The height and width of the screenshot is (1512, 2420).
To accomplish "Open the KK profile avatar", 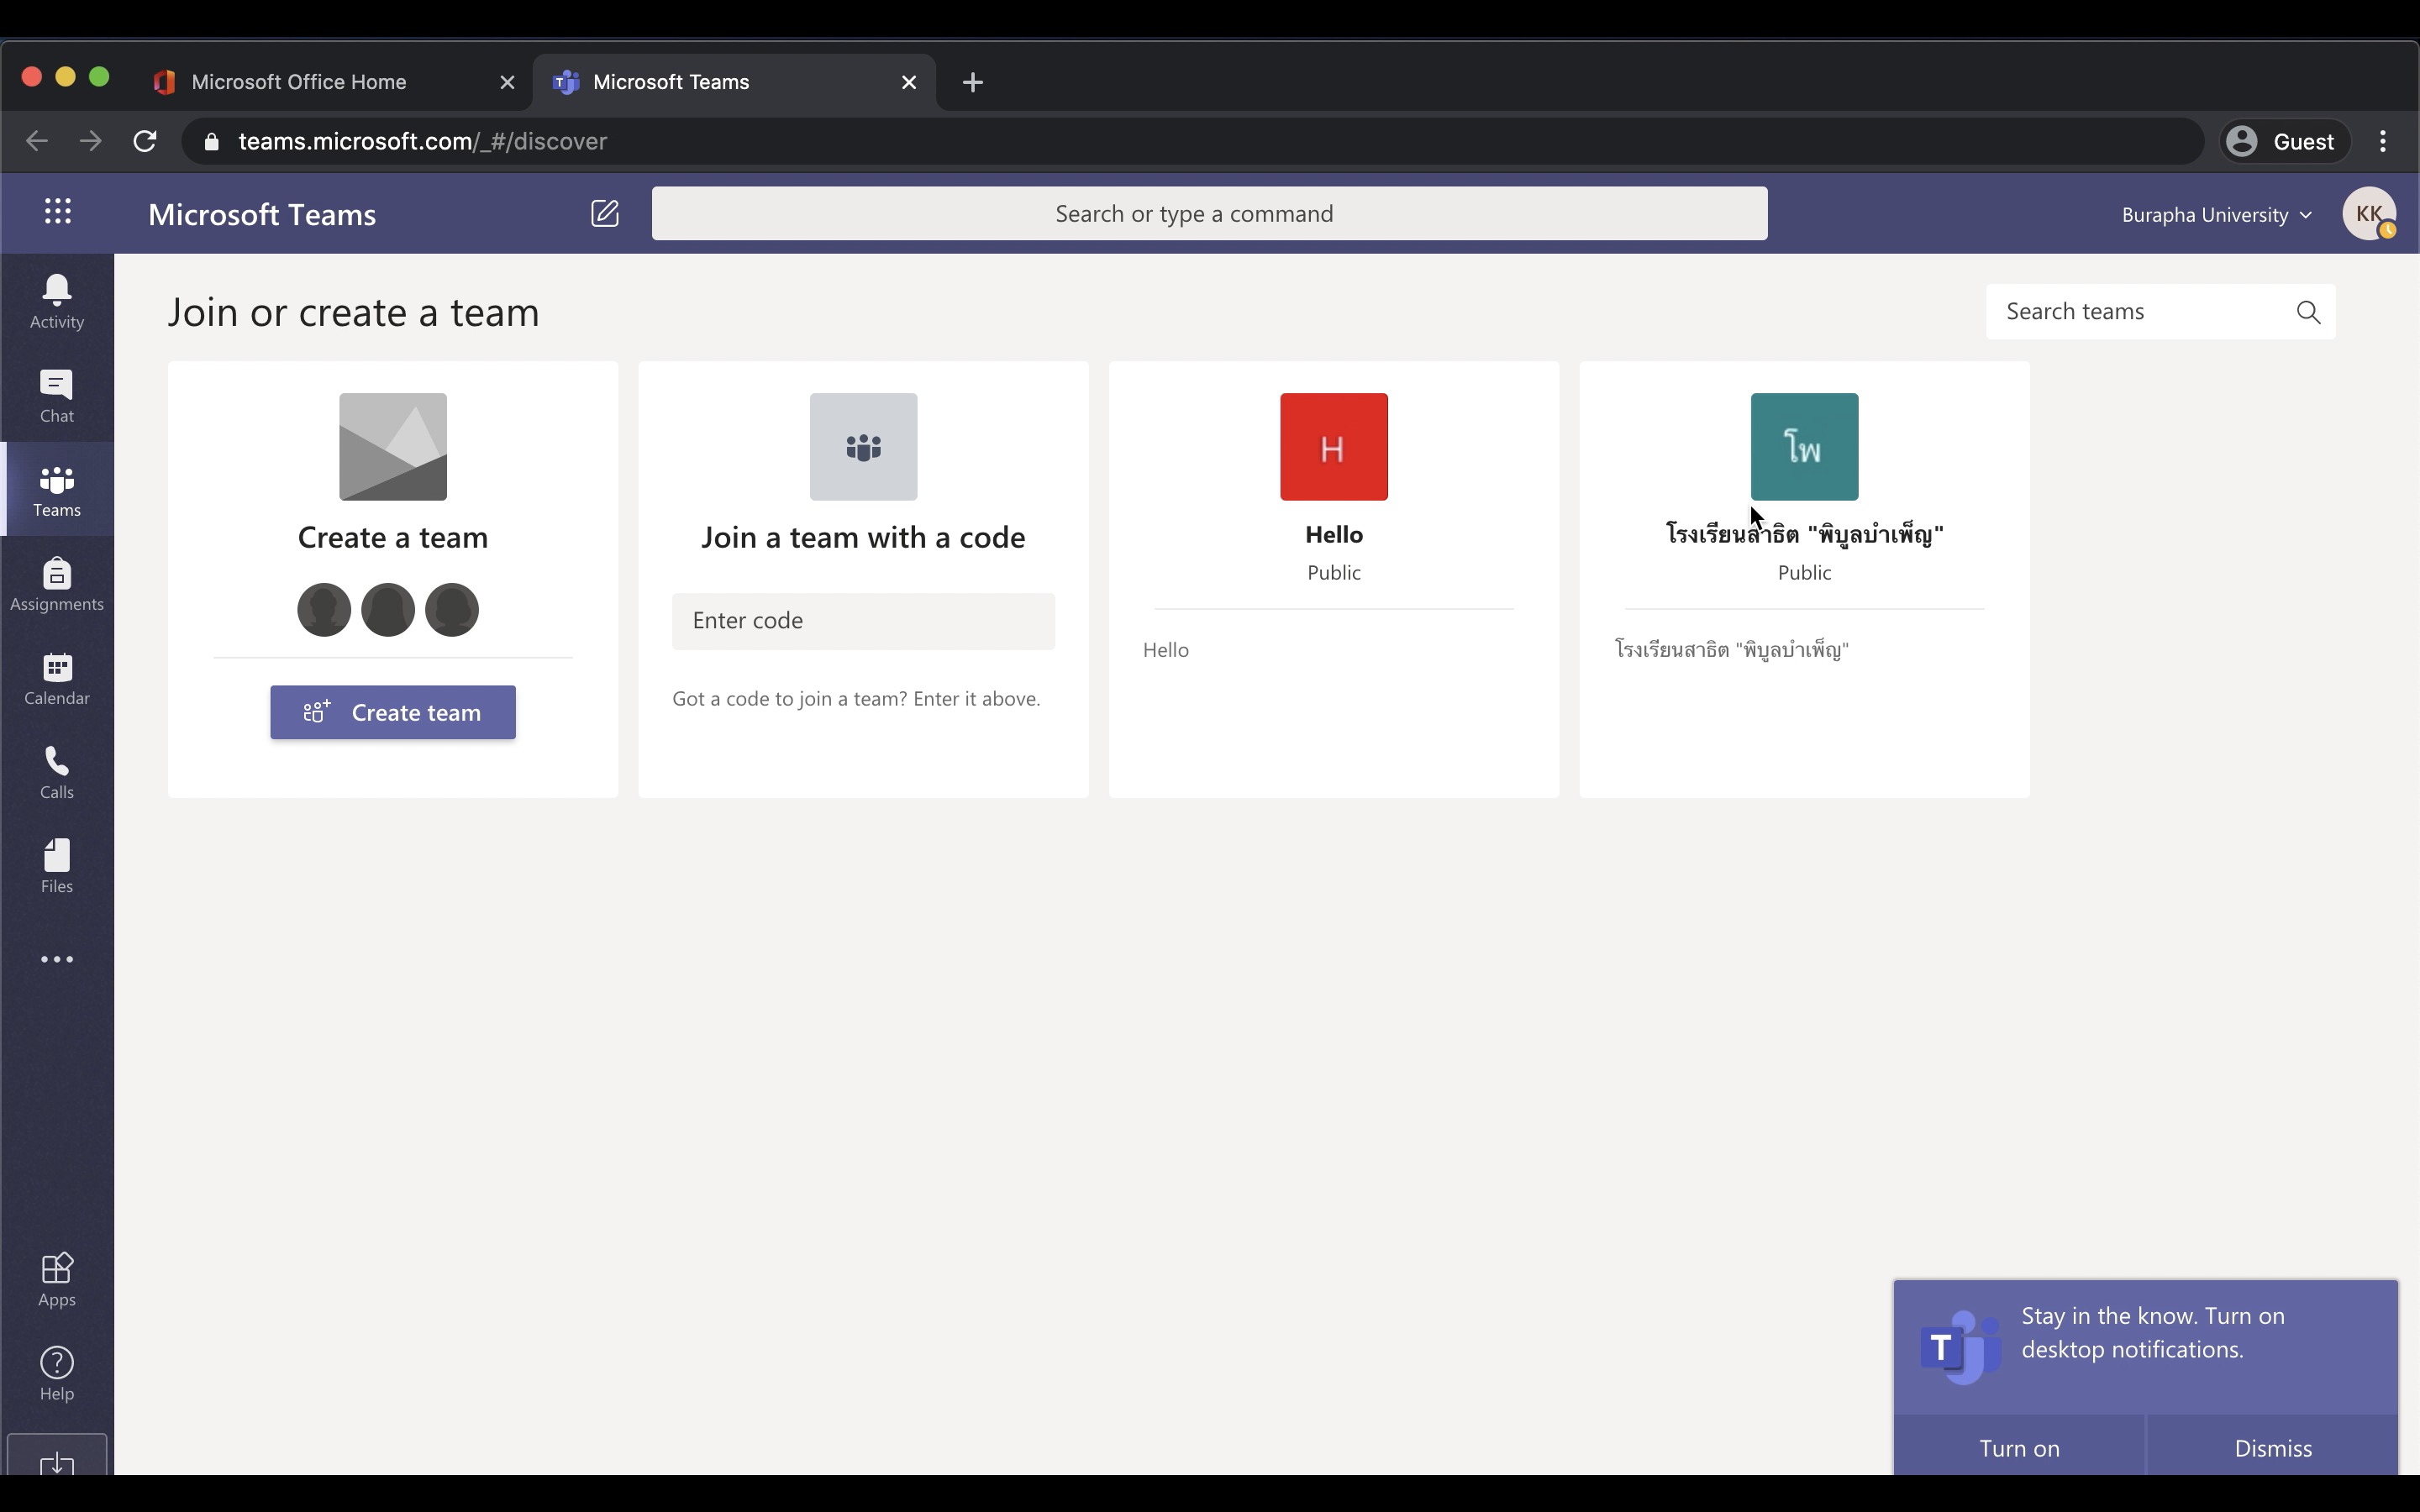I will pos(2368,213).
